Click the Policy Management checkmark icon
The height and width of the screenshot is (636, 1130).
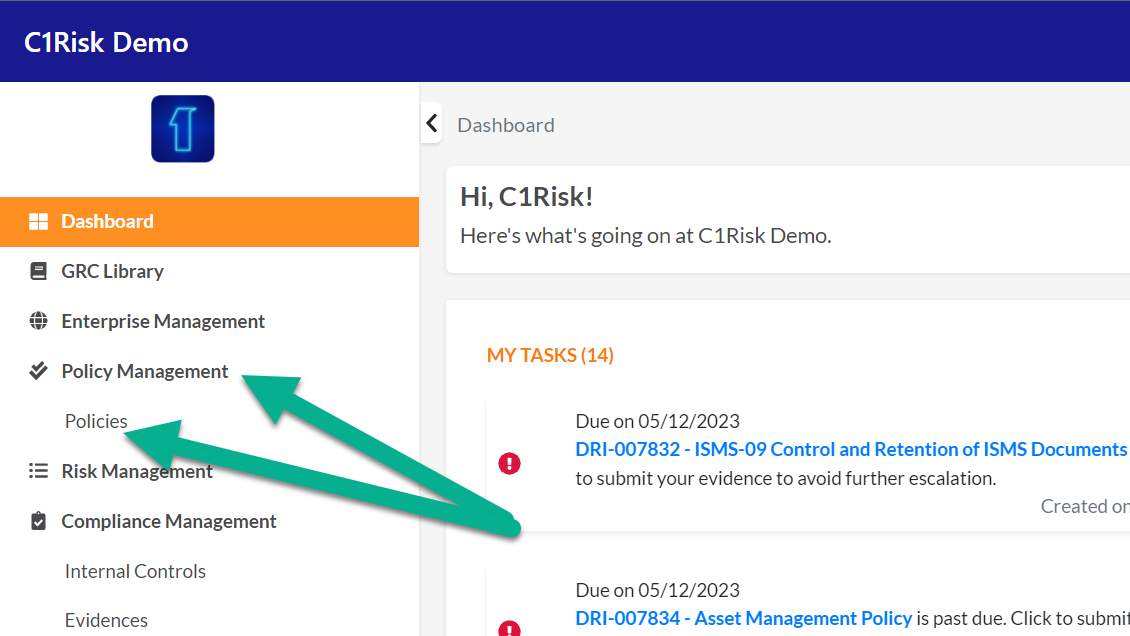(38, 371)
